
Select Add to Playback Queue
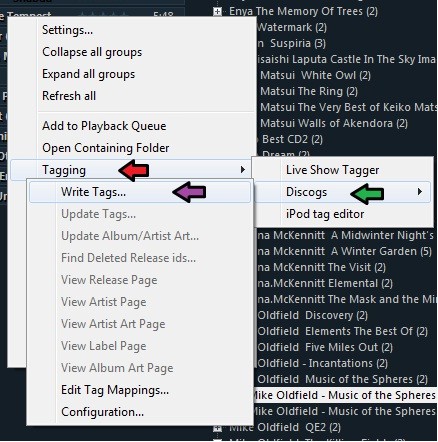[x=104, y=126]
